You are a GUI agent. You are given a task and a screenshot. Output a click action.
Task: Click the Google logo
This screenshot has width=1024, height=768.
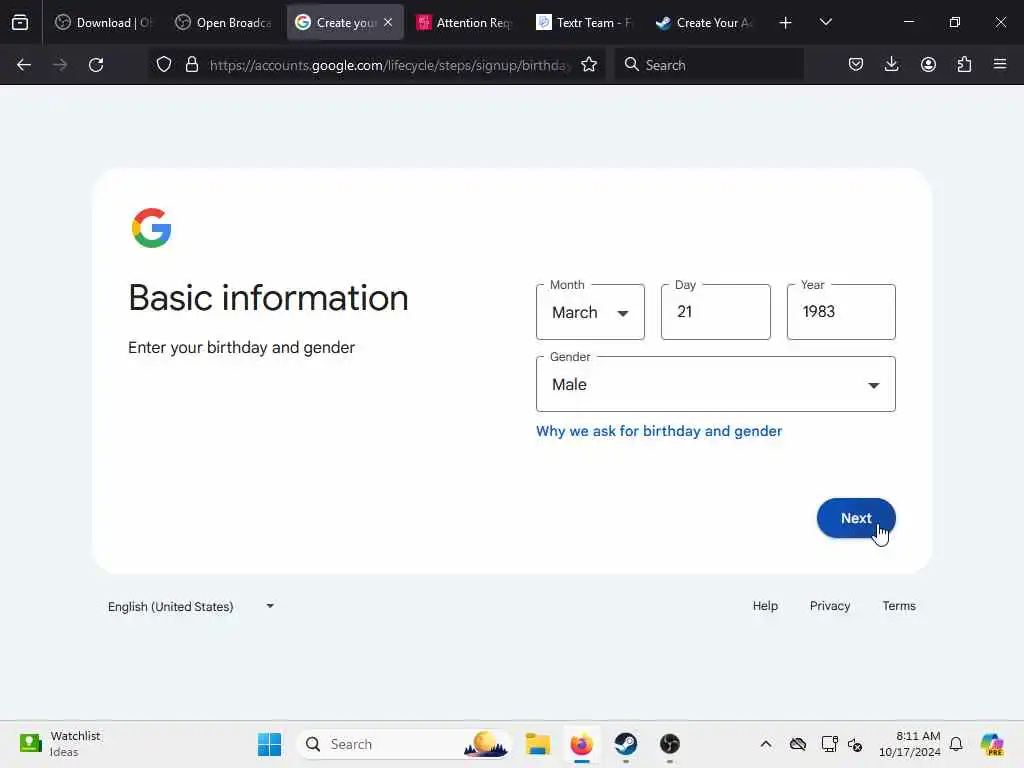coord(152,228)
